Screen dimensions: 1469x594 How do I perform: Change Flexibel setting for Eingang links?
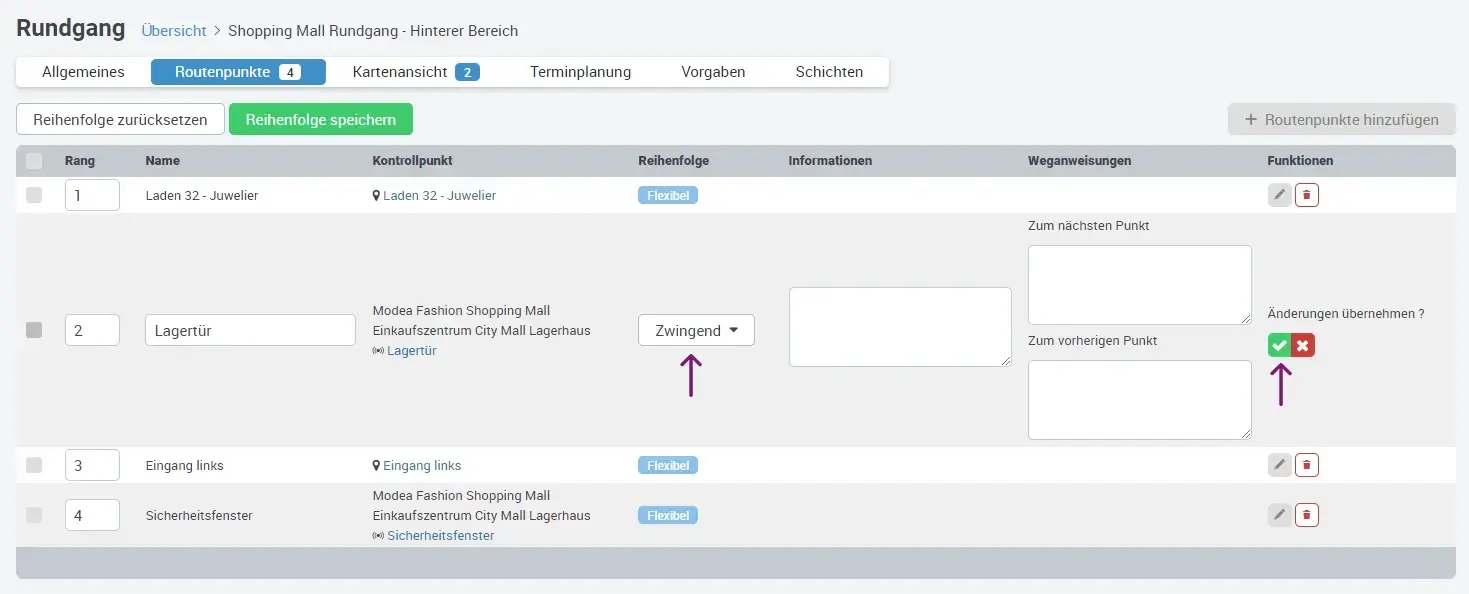click(x=667, y=465)
